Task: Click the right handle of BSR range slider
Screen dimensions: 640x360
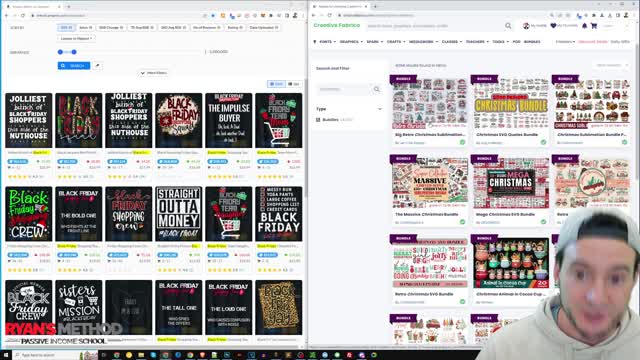Action: pos(74,52)
